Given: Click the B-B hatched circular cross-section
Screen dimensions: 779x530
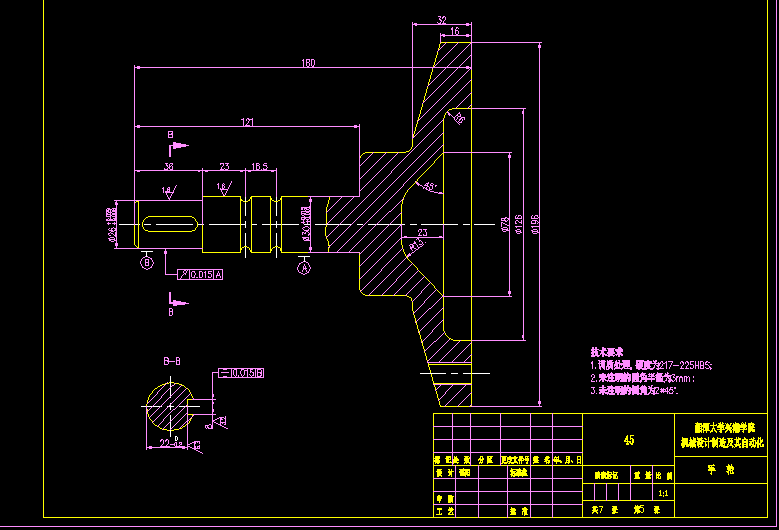Looking at the screenshot, I should tap(169, 407).
